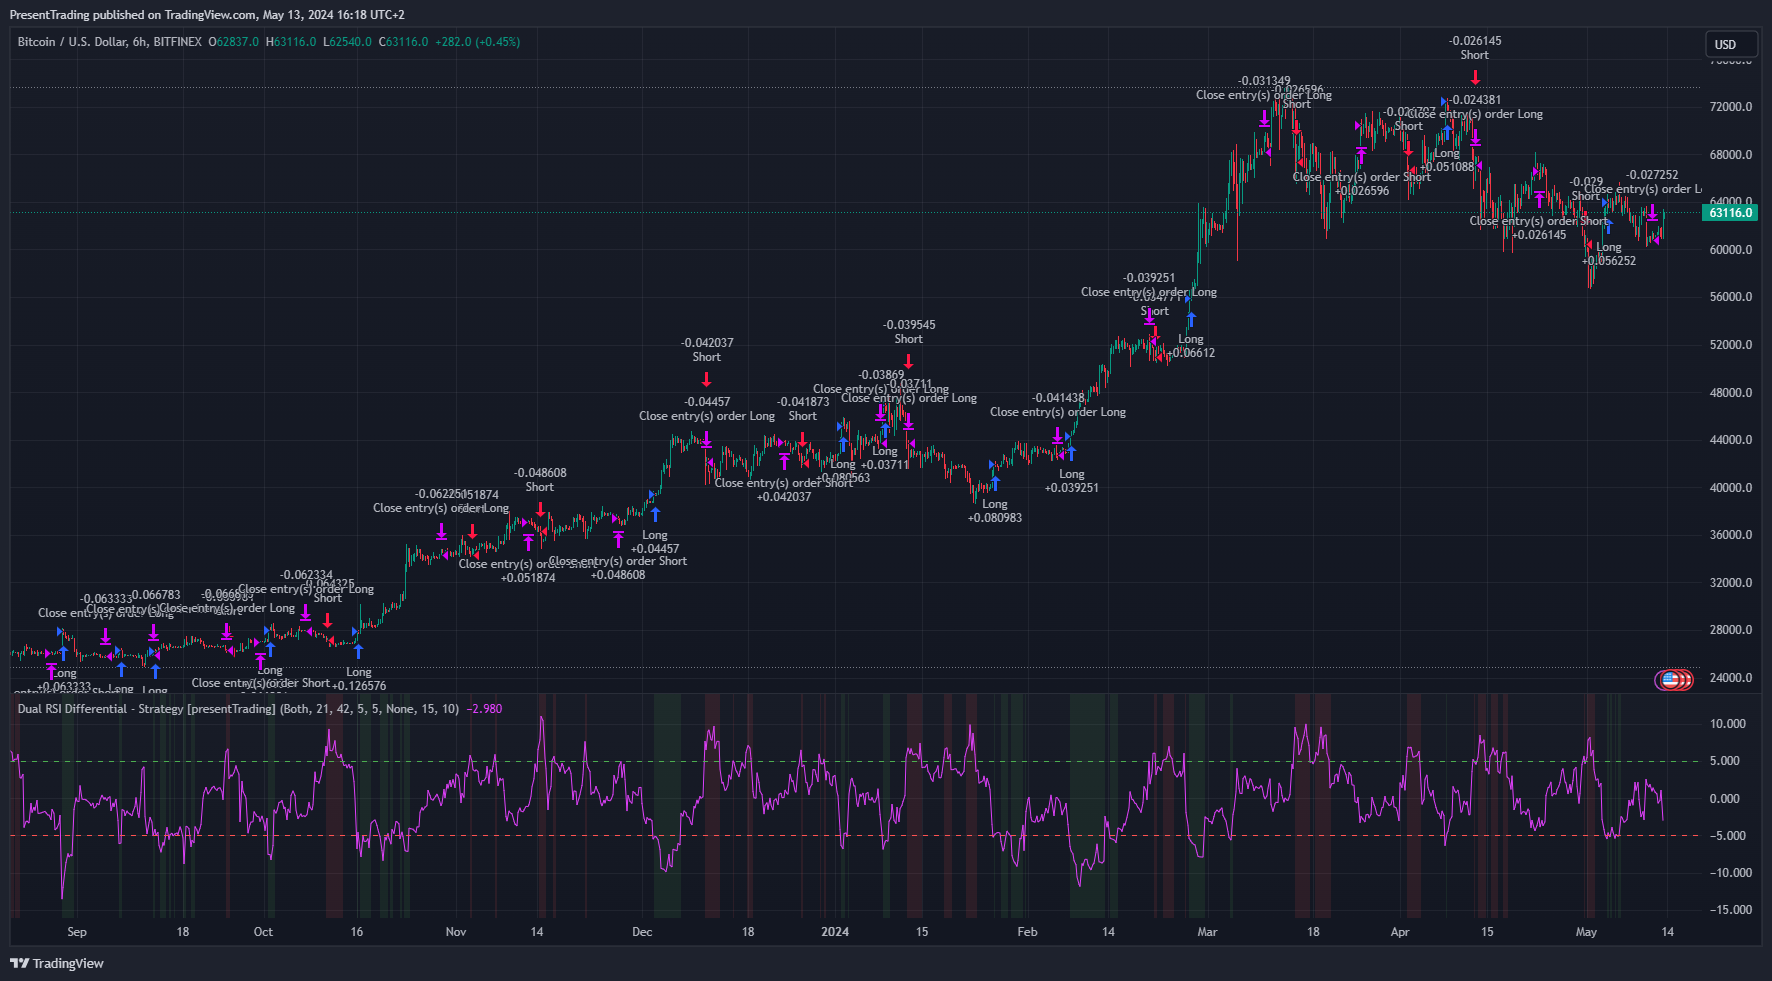The image size is (1772, 981).
Task: Click the 2024 label on time axis
Action: coord(835,932)
